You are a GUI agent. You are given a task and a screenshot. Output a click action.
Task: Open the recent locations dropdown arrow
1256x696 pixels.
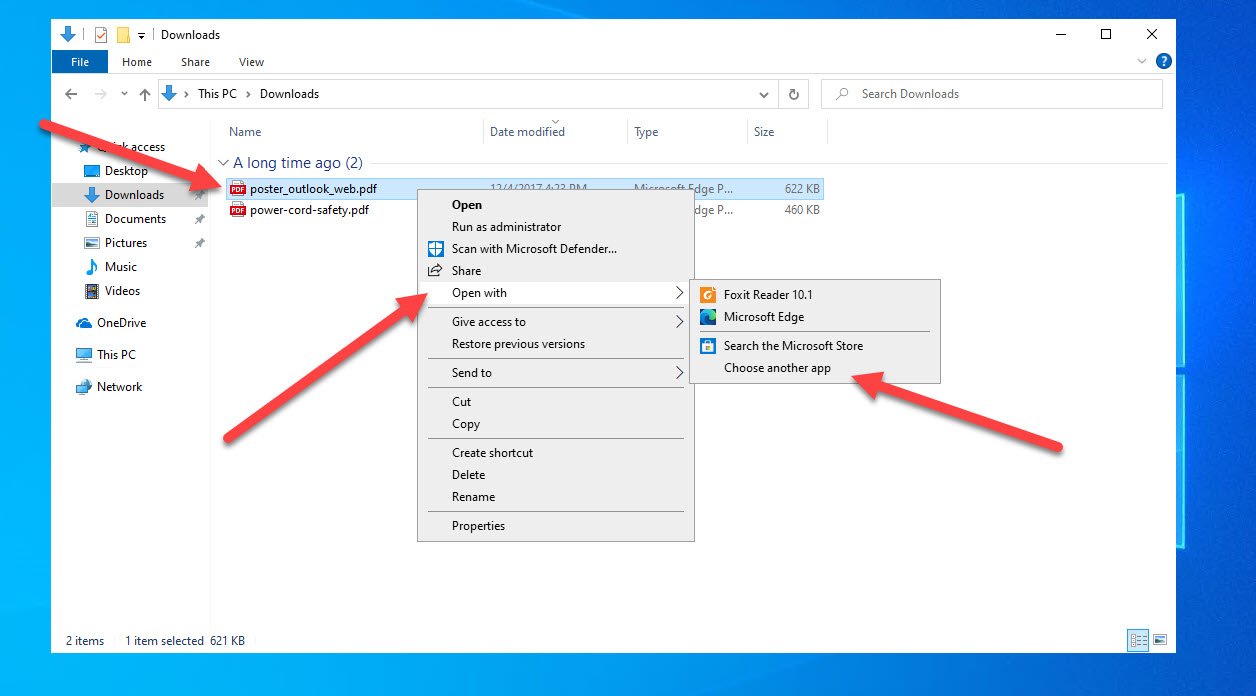124,94
